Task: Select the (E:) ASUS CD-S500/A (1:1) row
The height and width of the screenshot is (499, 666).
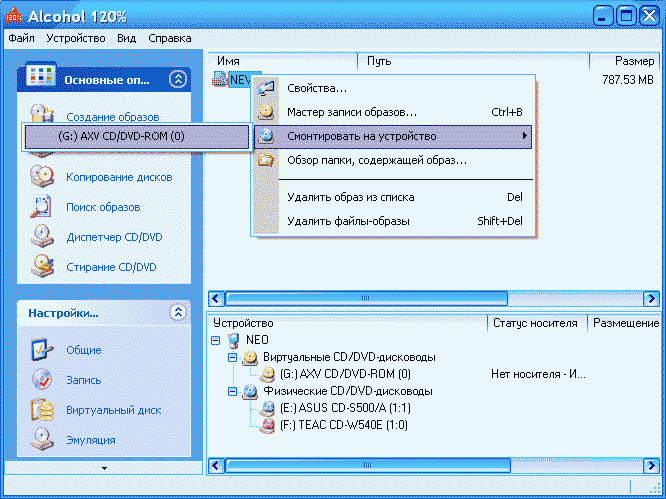Action: (x=345, y=408)
